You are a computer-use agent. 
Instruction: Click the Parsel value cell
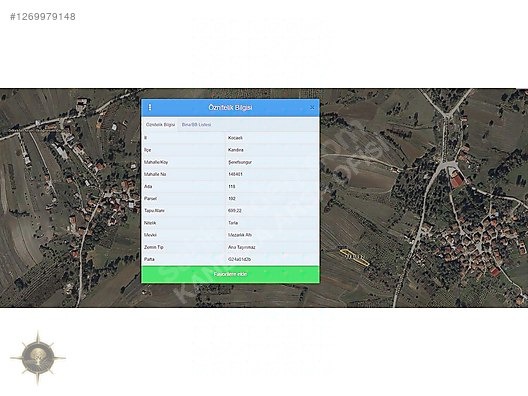coord(271,198)
